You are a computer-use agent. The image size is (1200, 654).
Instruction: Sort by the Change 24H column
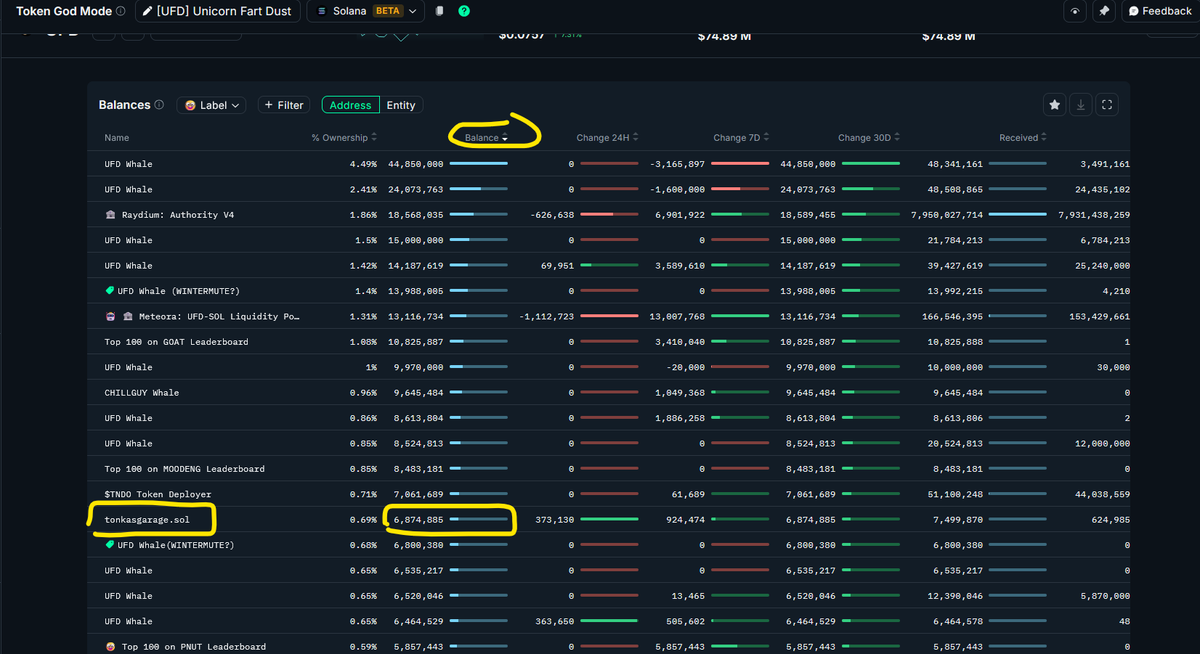tap(607, 137)
